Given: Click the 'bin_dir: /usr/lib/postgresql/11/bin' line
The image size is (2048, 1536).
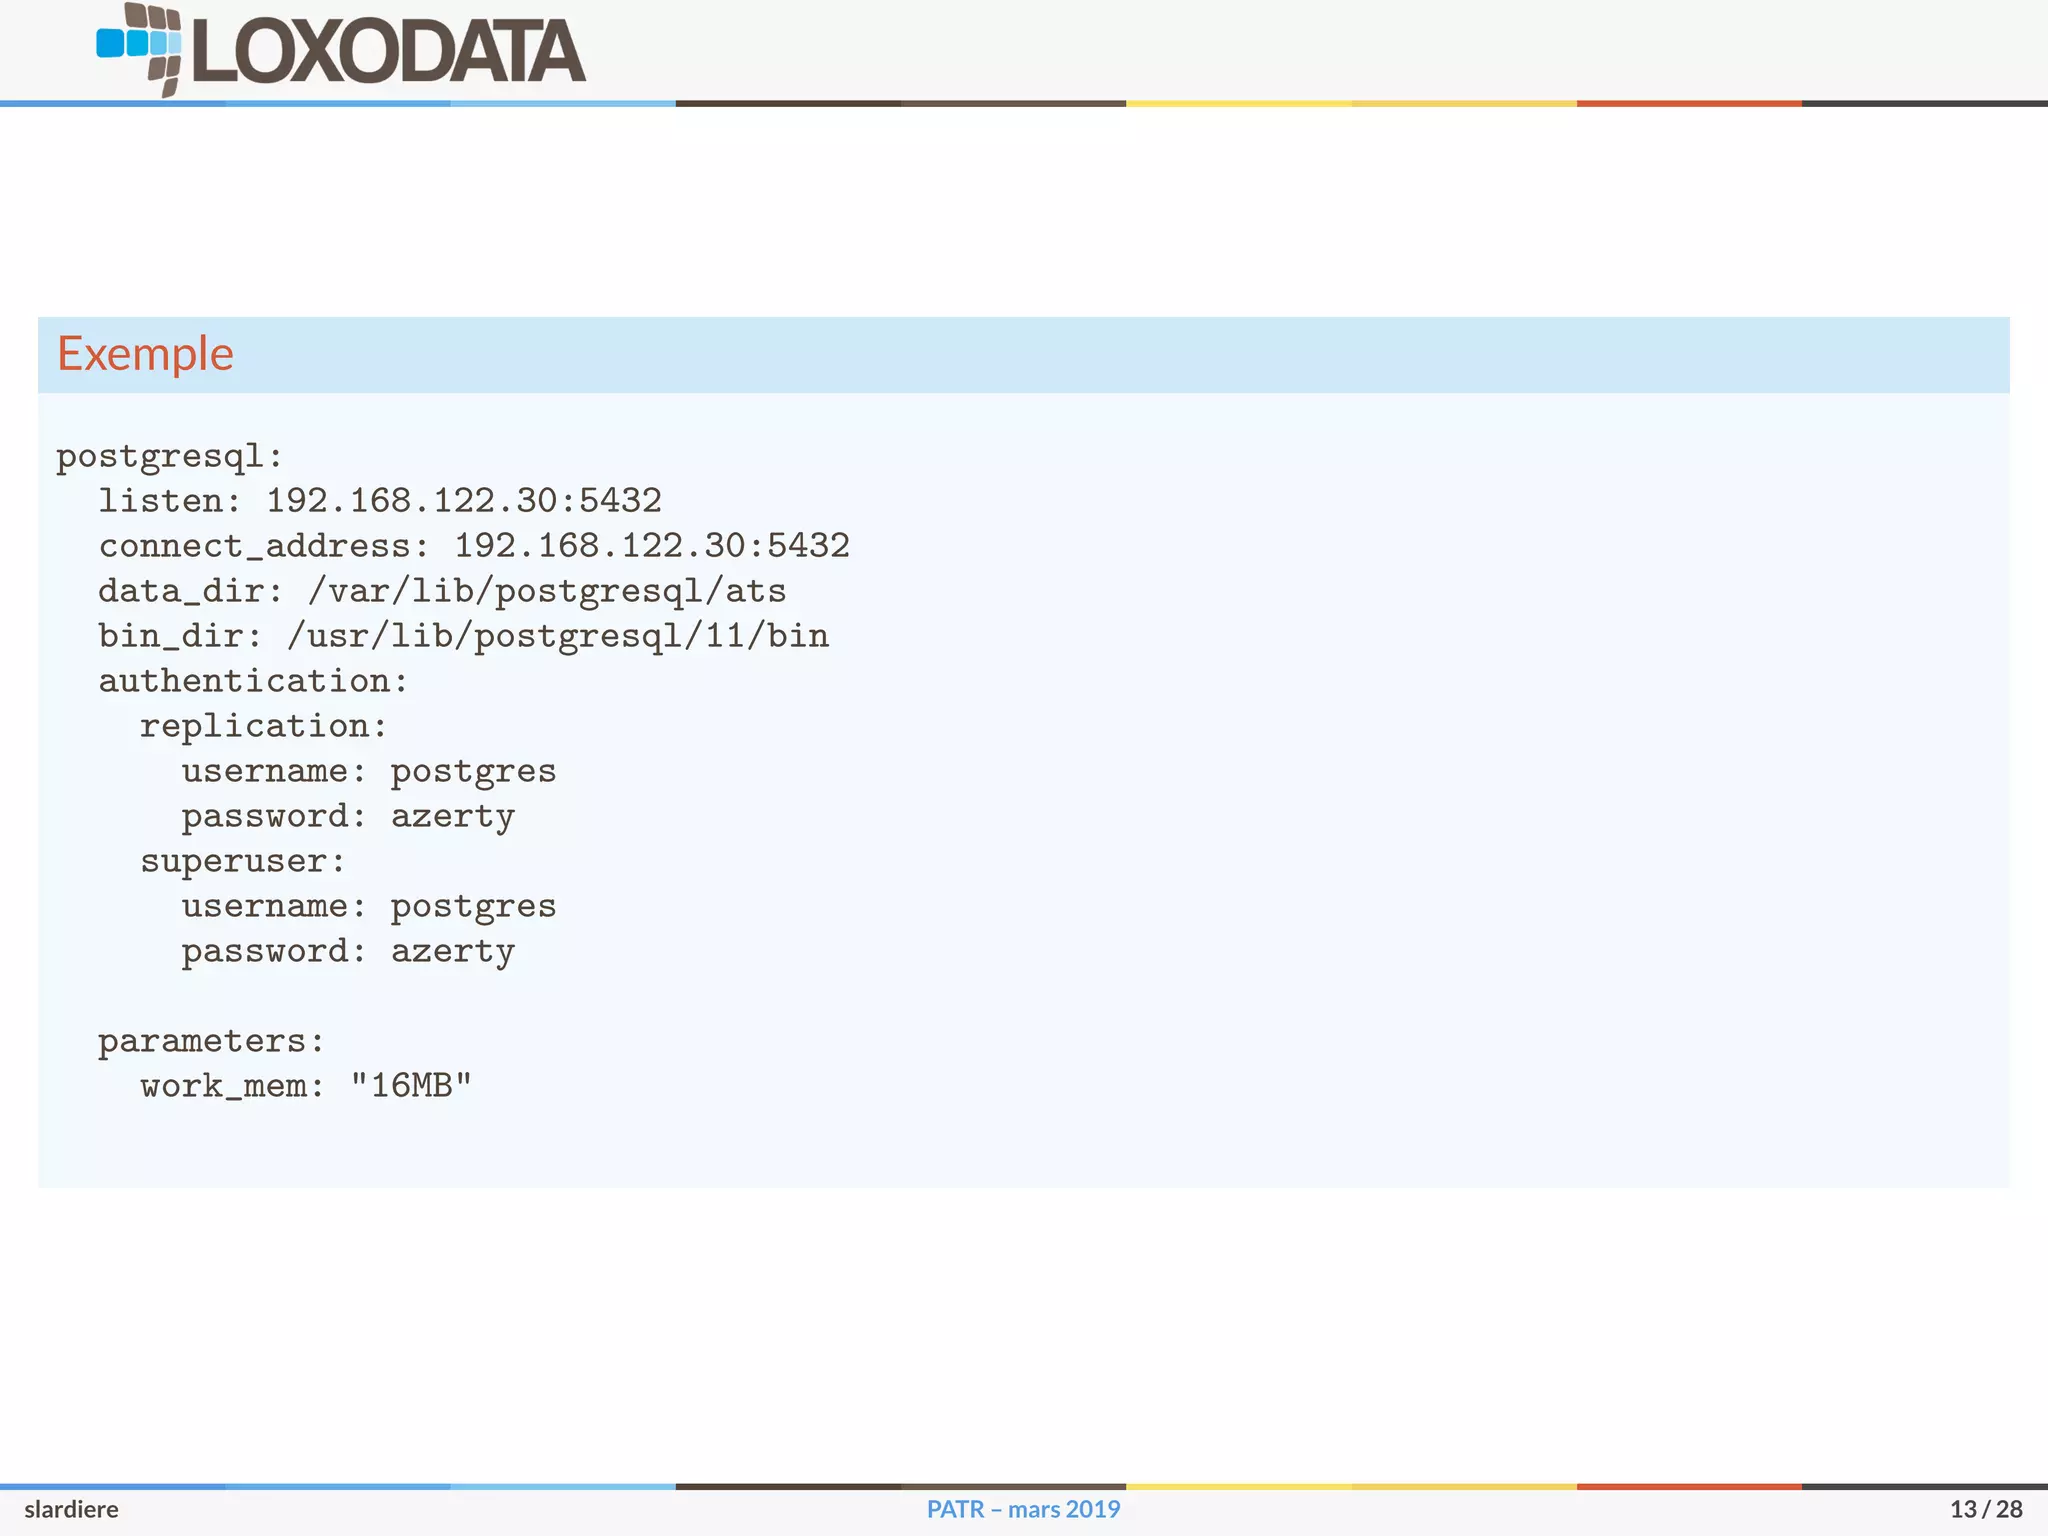Looking at the screenshot, I should pyautogui.click(x=464, y=636).
